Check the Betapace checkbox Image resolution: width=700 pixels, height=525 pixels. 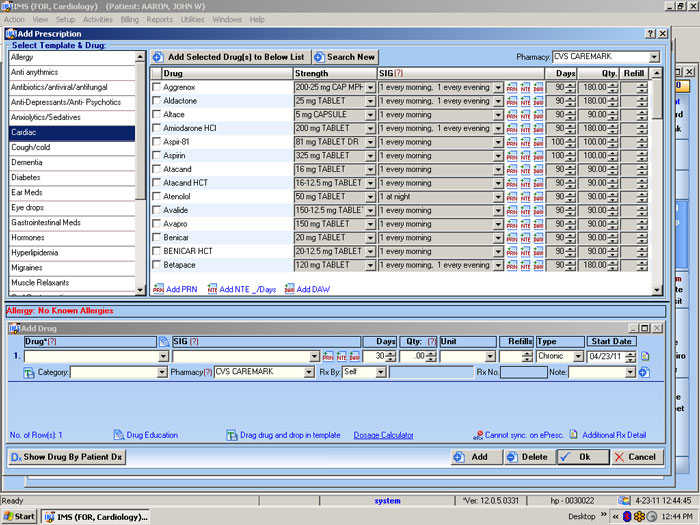pos(156,264)
